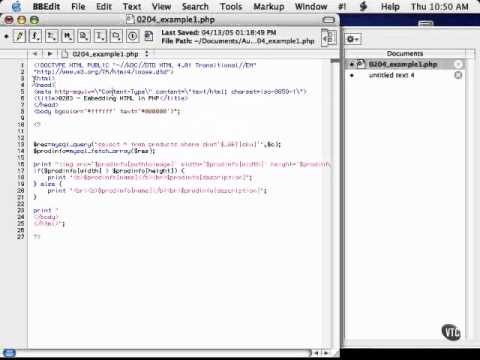Click line number 27 in gutter
This screenshot has width=480, height=360.
(x=21, y=237)
